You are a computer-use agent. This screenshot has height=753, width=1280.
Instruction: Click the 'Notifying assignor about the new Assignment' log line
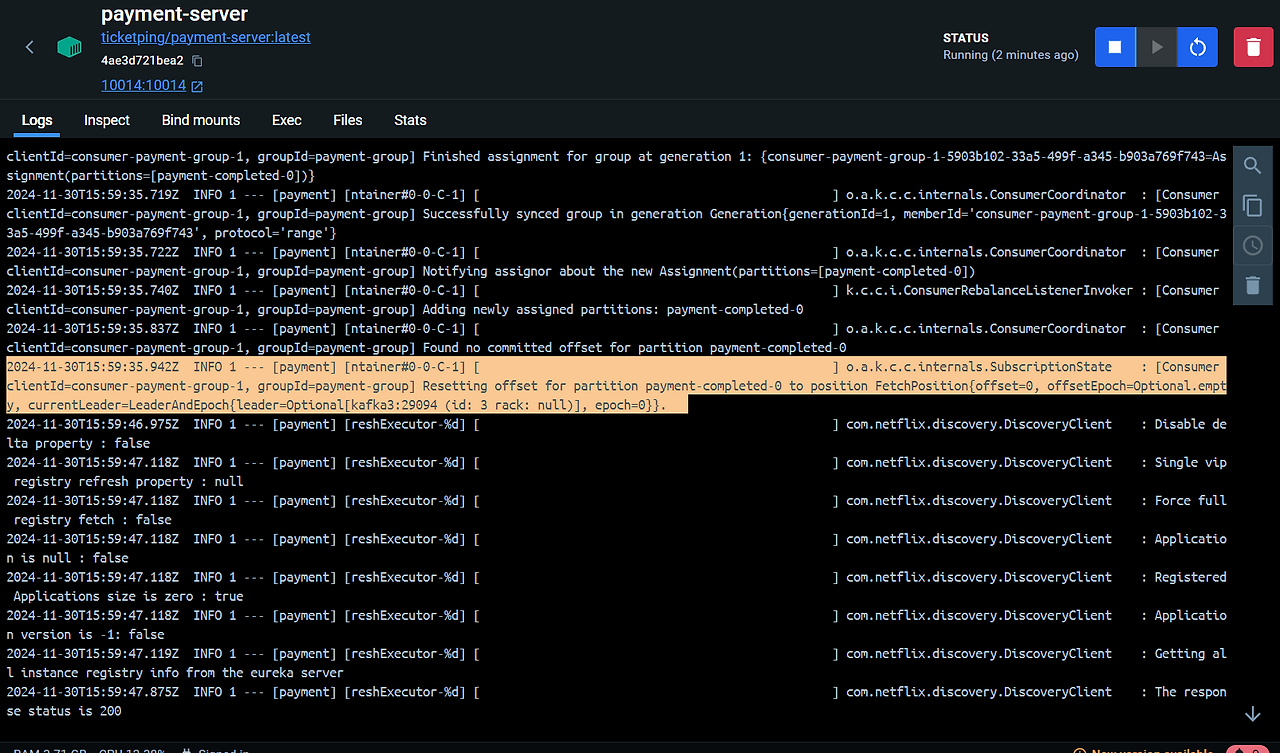(x=613, y=262)
